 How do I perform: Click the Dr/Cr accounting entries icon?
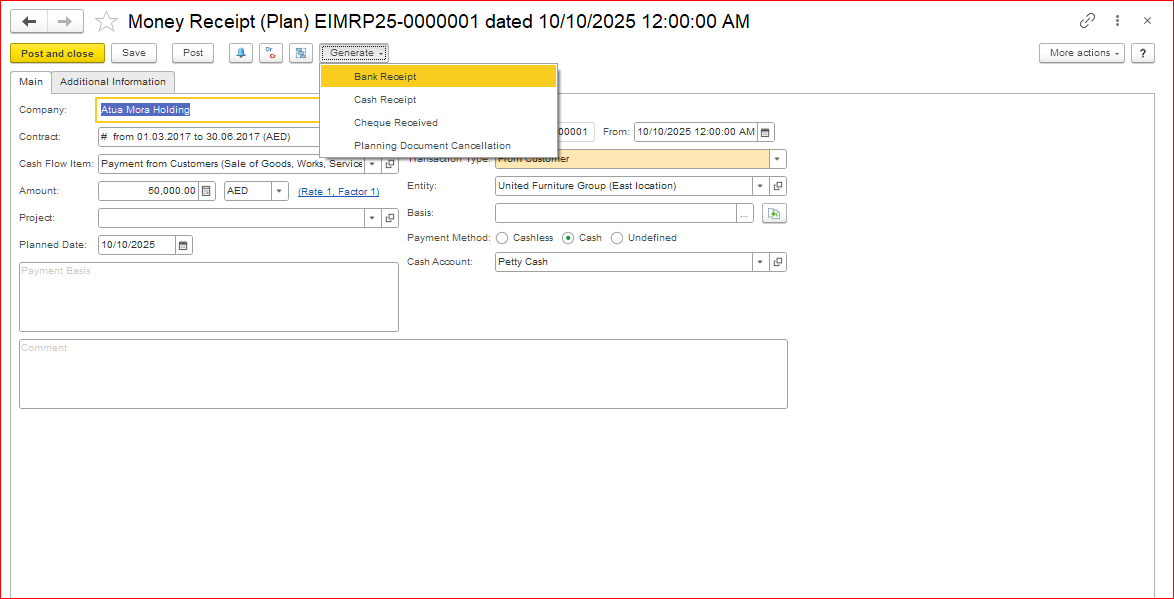coord(270,53)
